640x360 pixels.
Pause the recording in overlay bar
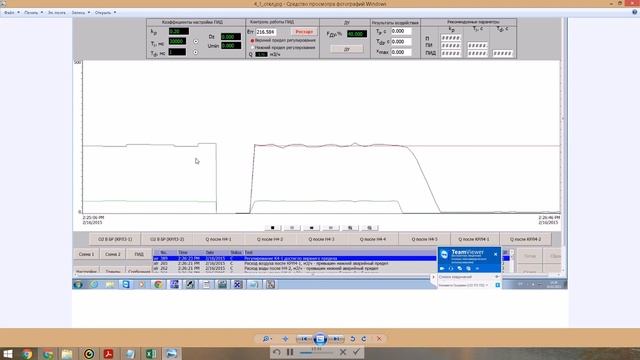point(290,352)
